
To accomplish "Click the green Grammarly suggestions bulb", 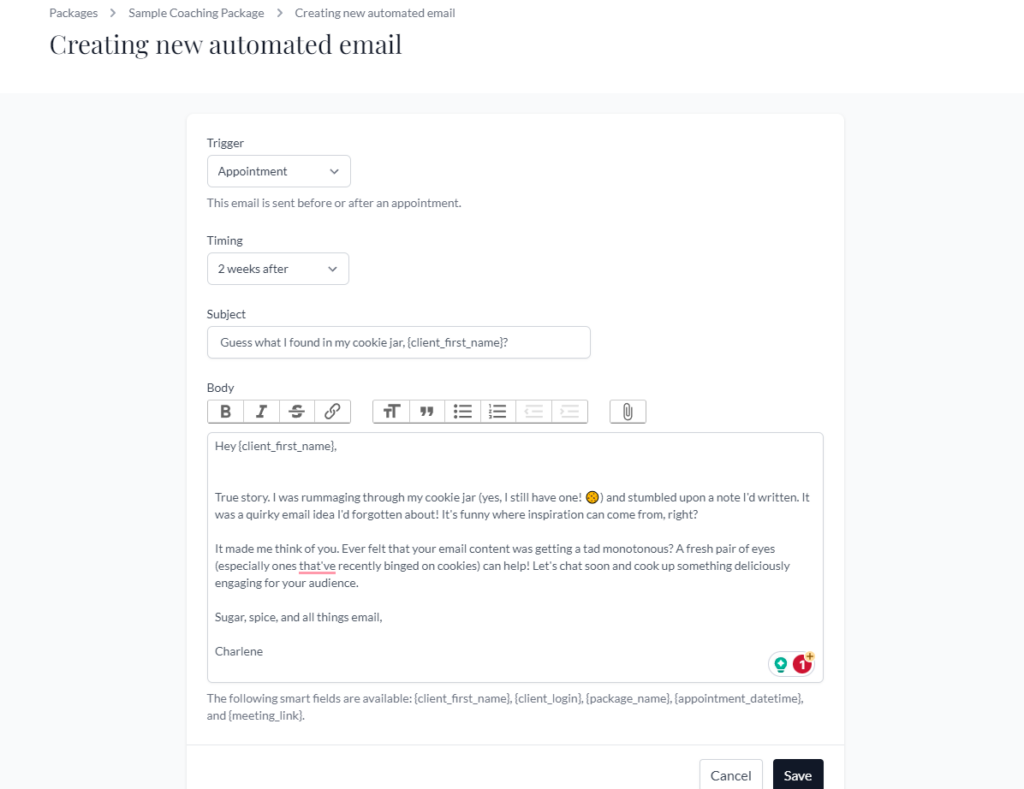I will (780, 665).
